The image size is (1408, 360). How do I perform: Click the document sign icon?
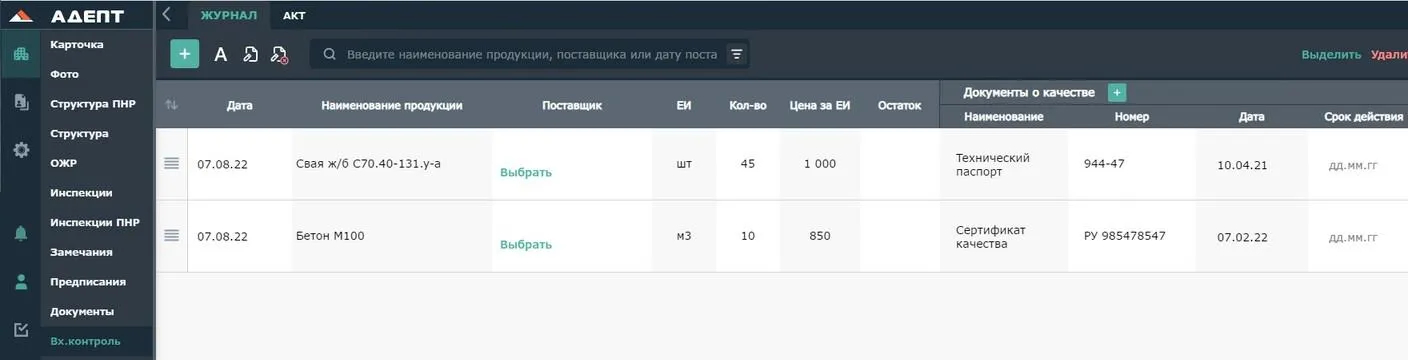click(x=251, y=54)
